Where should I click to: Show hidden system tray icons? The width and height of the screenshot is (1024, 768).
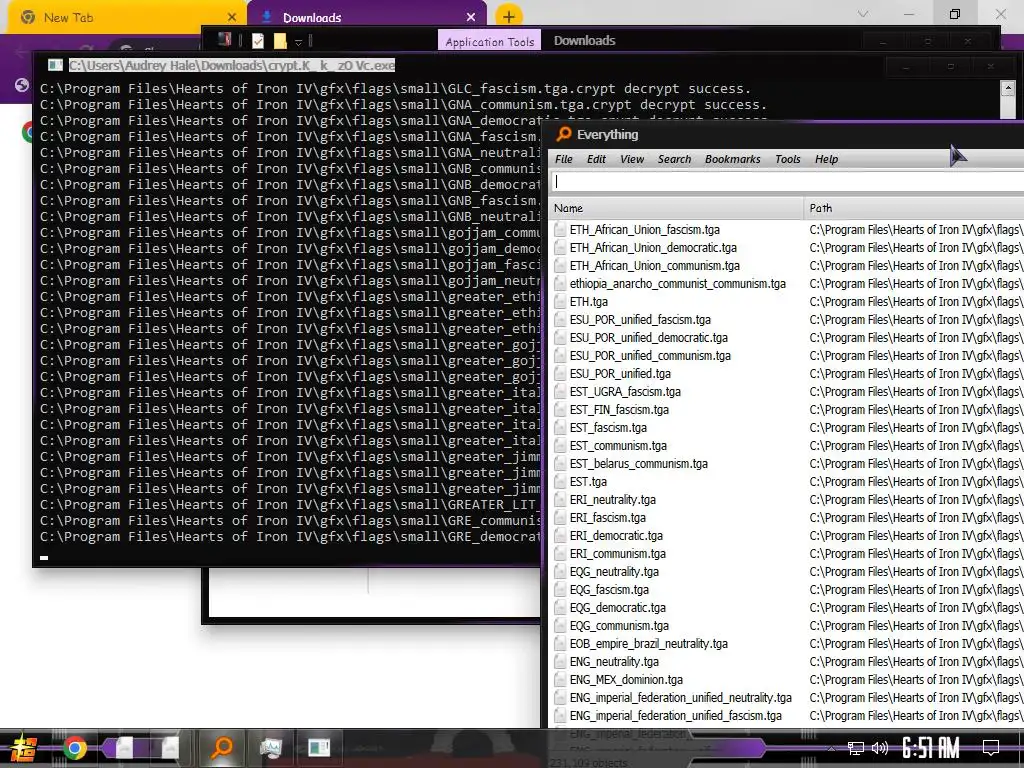coord(831,748)
